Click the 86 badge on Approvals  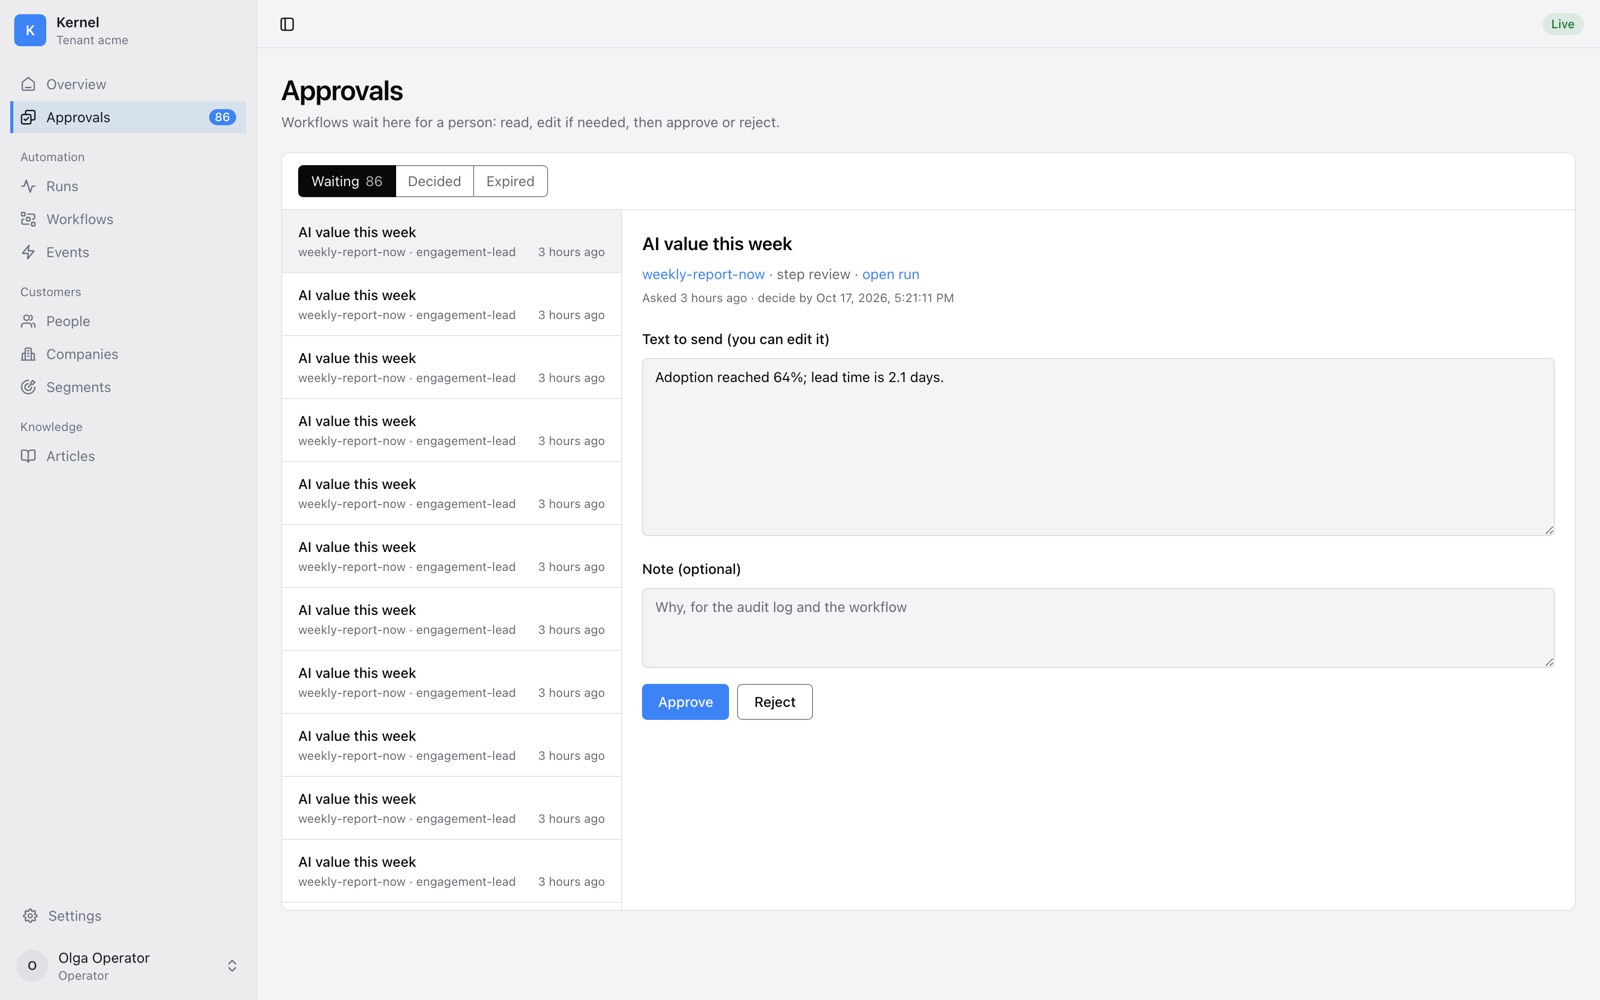coord(222,117)
